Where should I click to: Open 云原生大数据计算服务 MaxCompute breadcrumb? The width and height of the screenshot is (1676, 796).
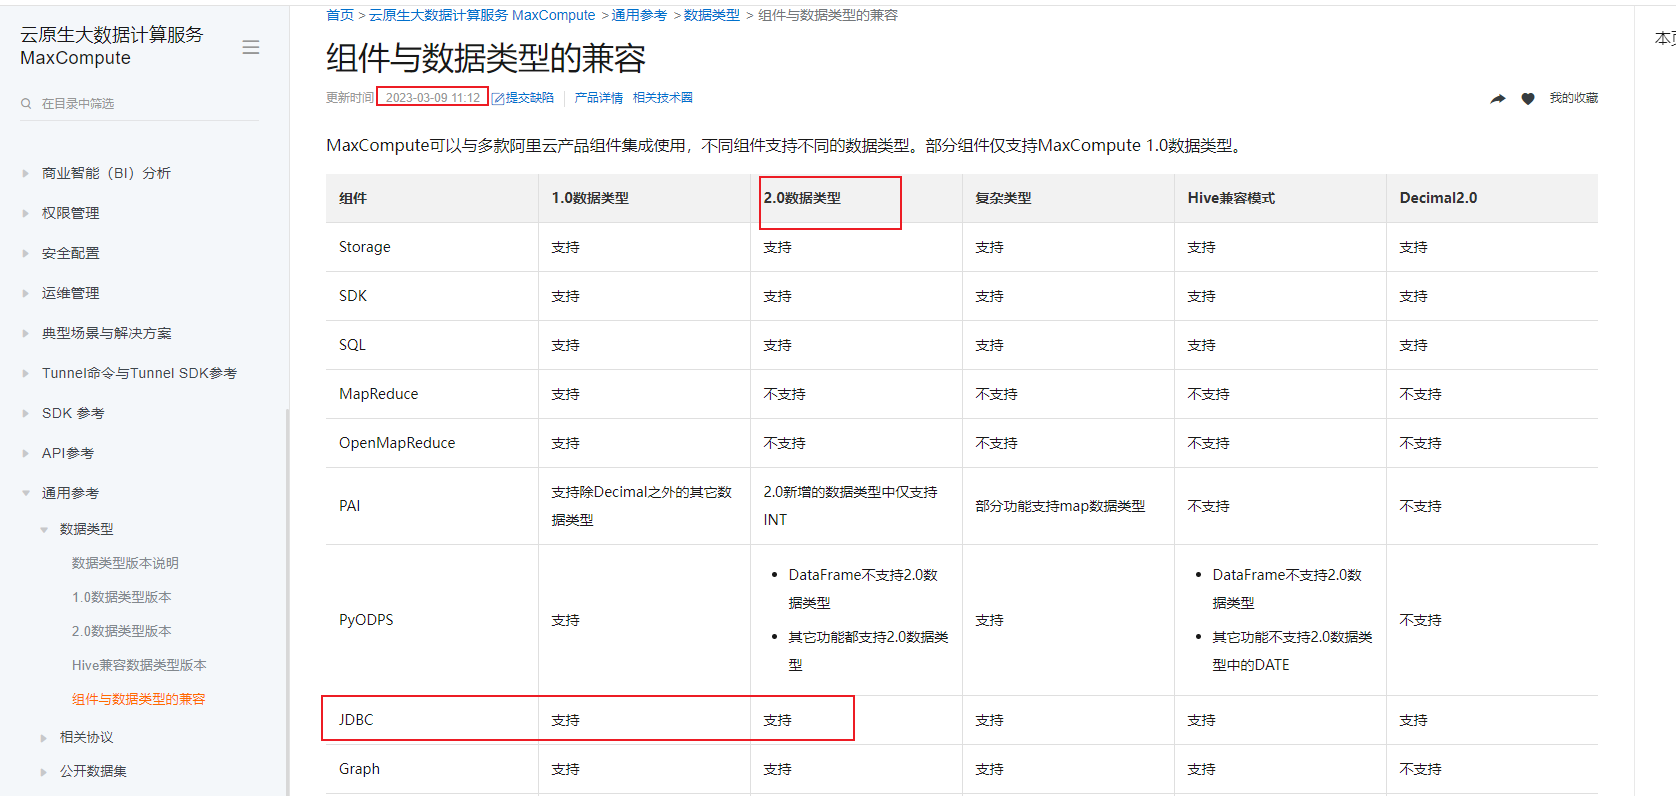click(482, 15)
